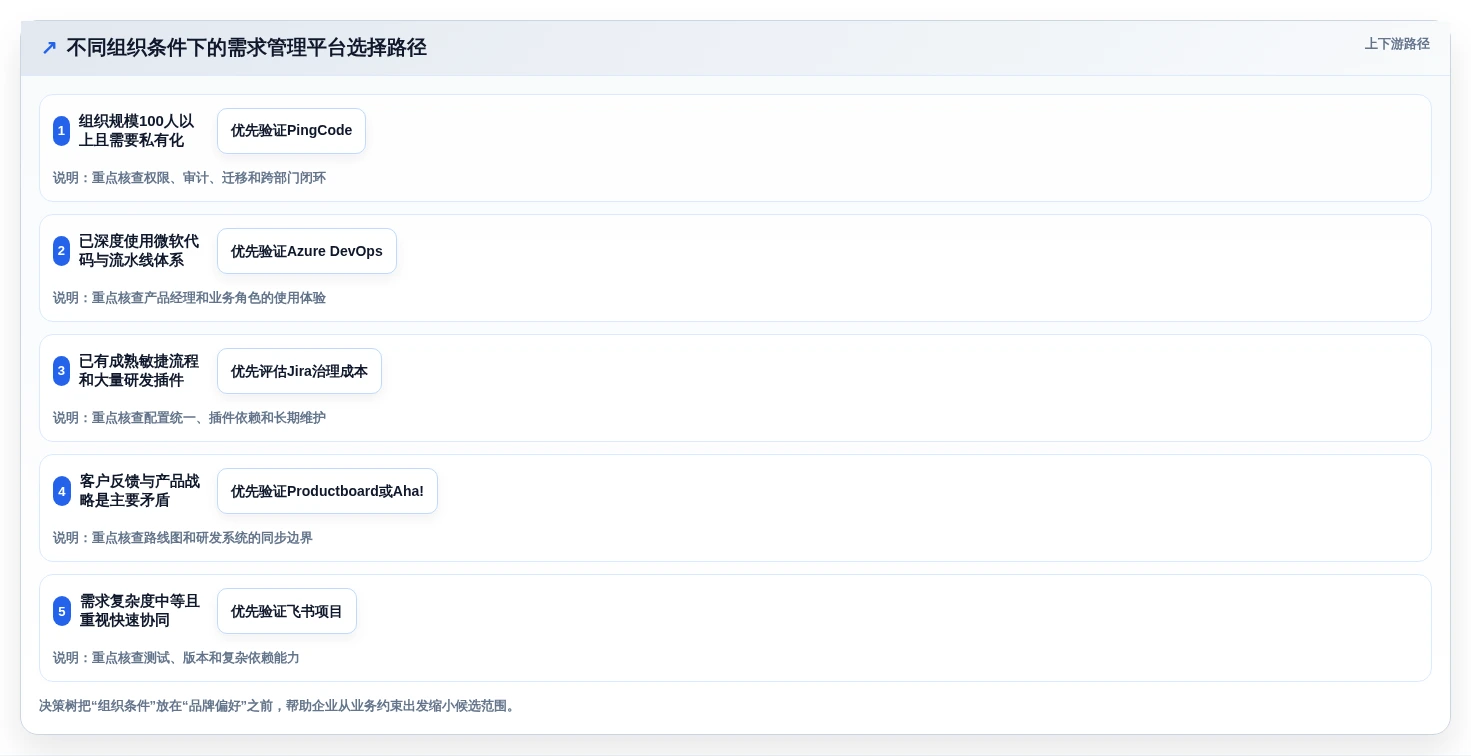Image resolution: width=1471 pixels, height=756 pixels.
Task: Click condition 组织规模100人以上且需要私有化
Action: coord(137,131)
